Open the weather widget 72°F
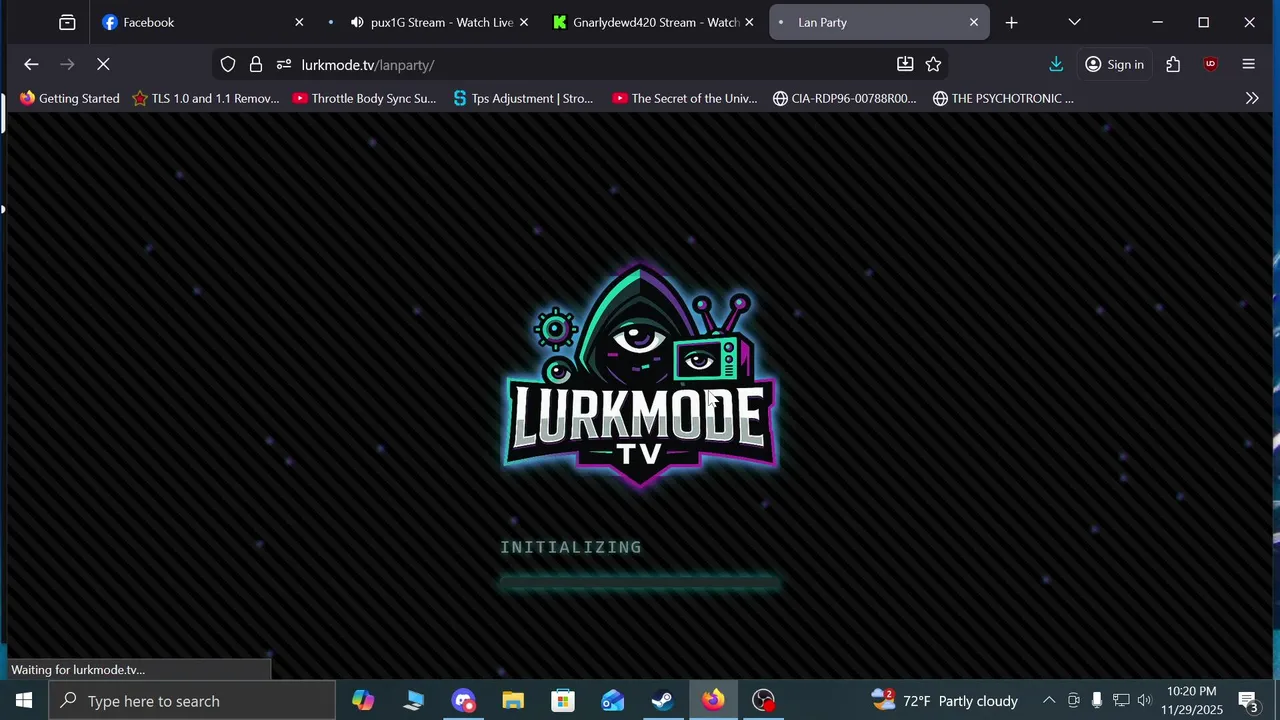 945,700
